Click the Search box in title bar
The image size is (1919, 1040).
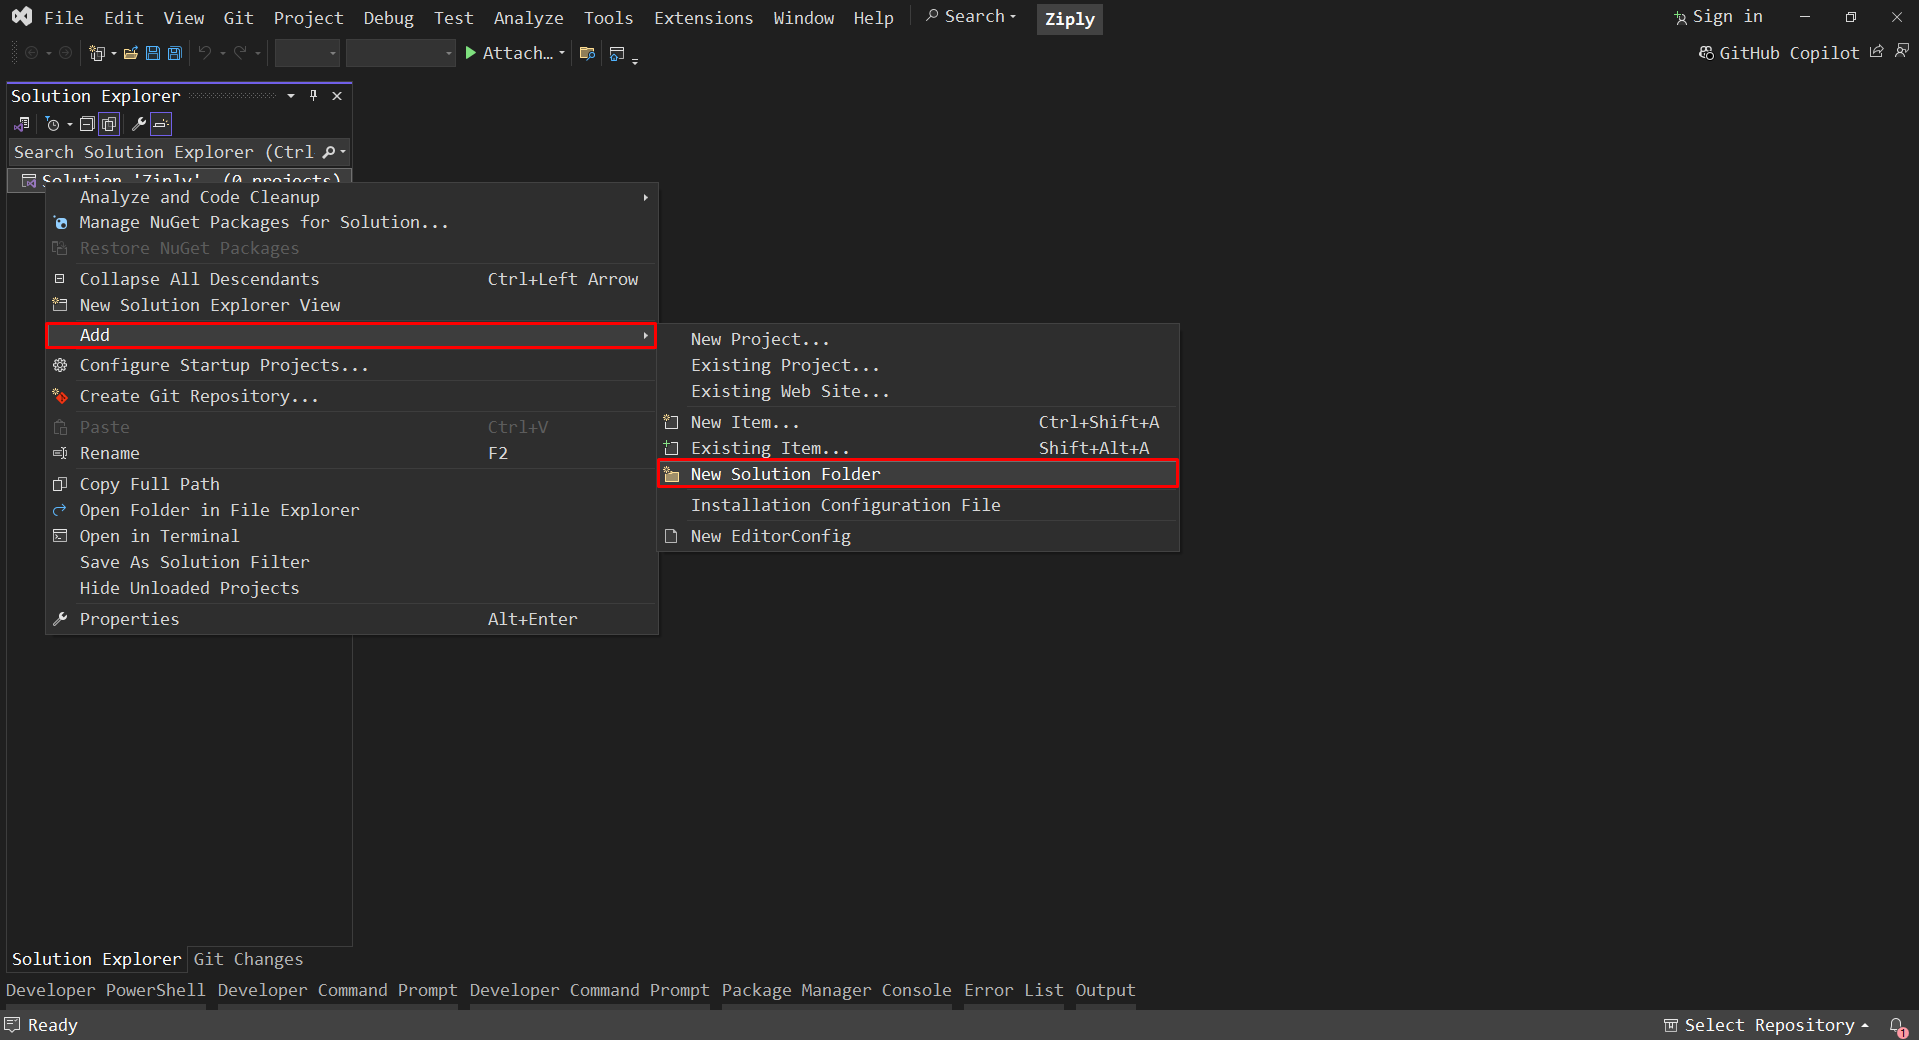[x=970, y=17]
